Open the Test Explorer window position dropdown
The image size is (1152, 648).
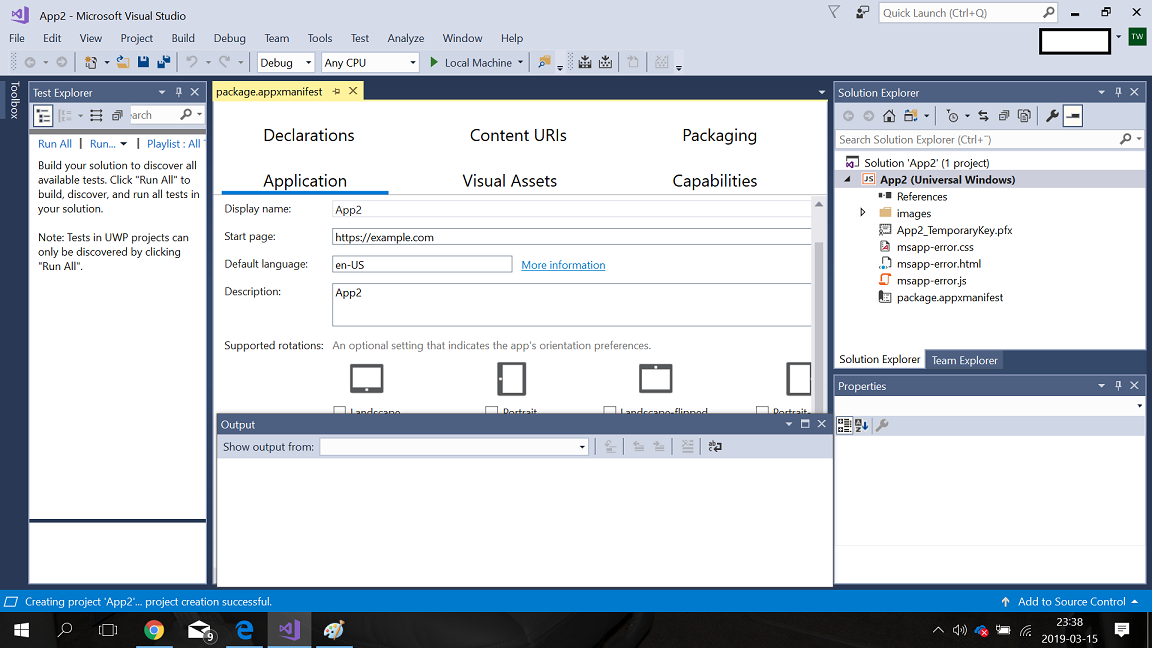(162, 93)
